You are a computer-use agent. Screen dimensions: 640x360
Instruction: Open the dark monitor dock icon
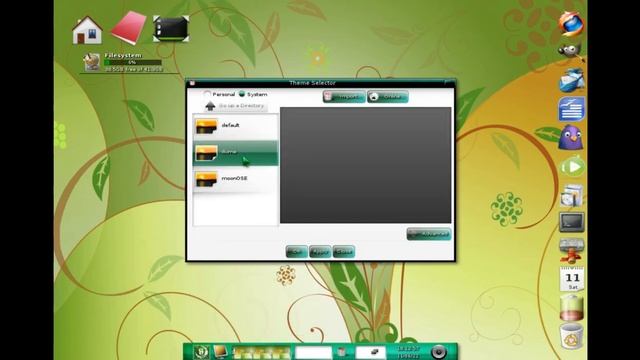tap(571, 222)
